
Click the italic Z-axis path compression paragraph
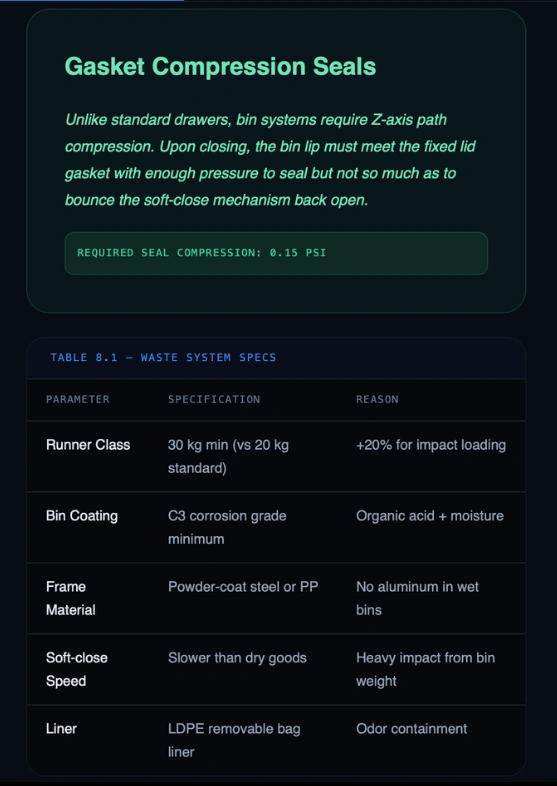coord(270,160)
